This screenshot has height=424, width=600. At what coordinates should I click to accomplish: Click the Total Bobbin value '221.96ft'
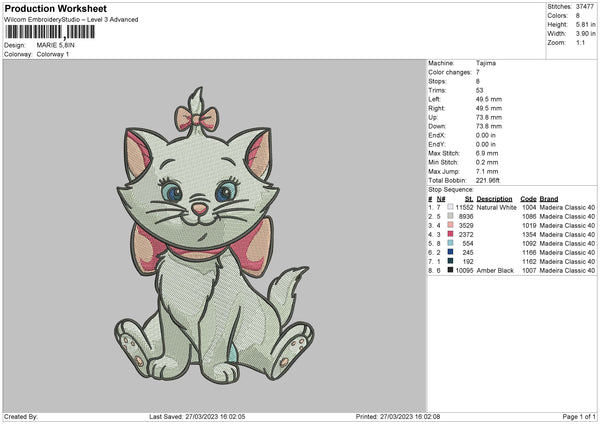(488, 180)
